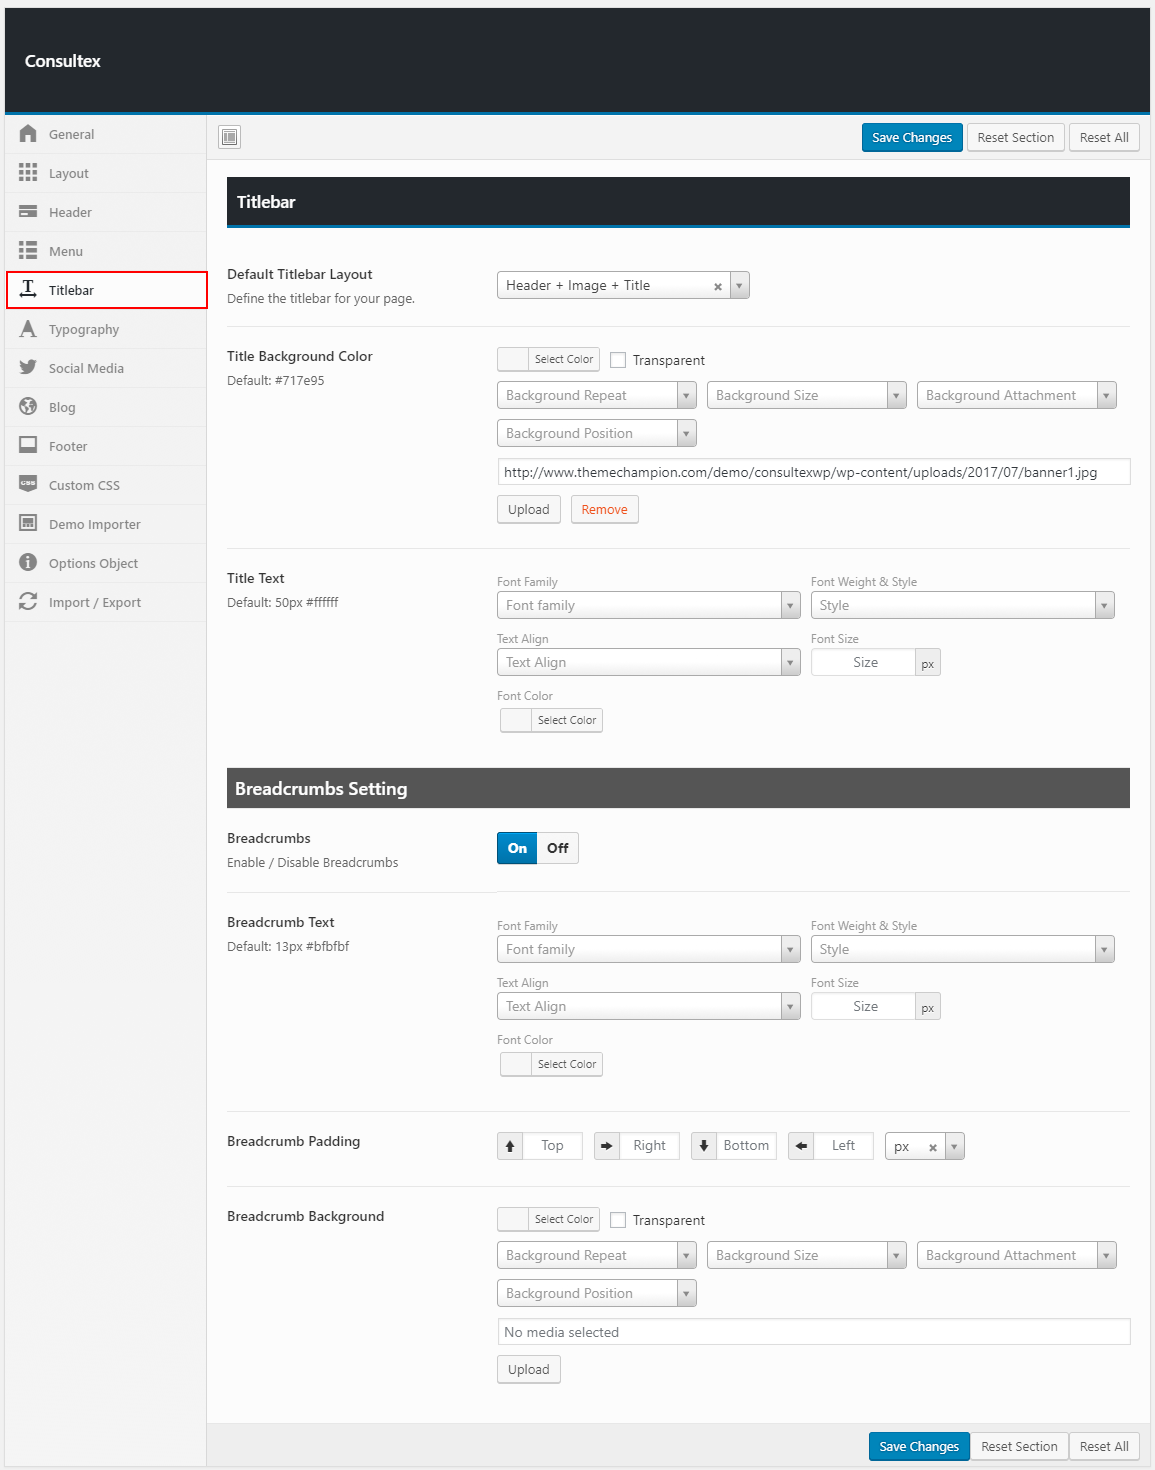Image resolution: width=1155 pixels, height=1470 pixels.
Task: Remove the uploaded title background image
Action: [x=604, y=510]
